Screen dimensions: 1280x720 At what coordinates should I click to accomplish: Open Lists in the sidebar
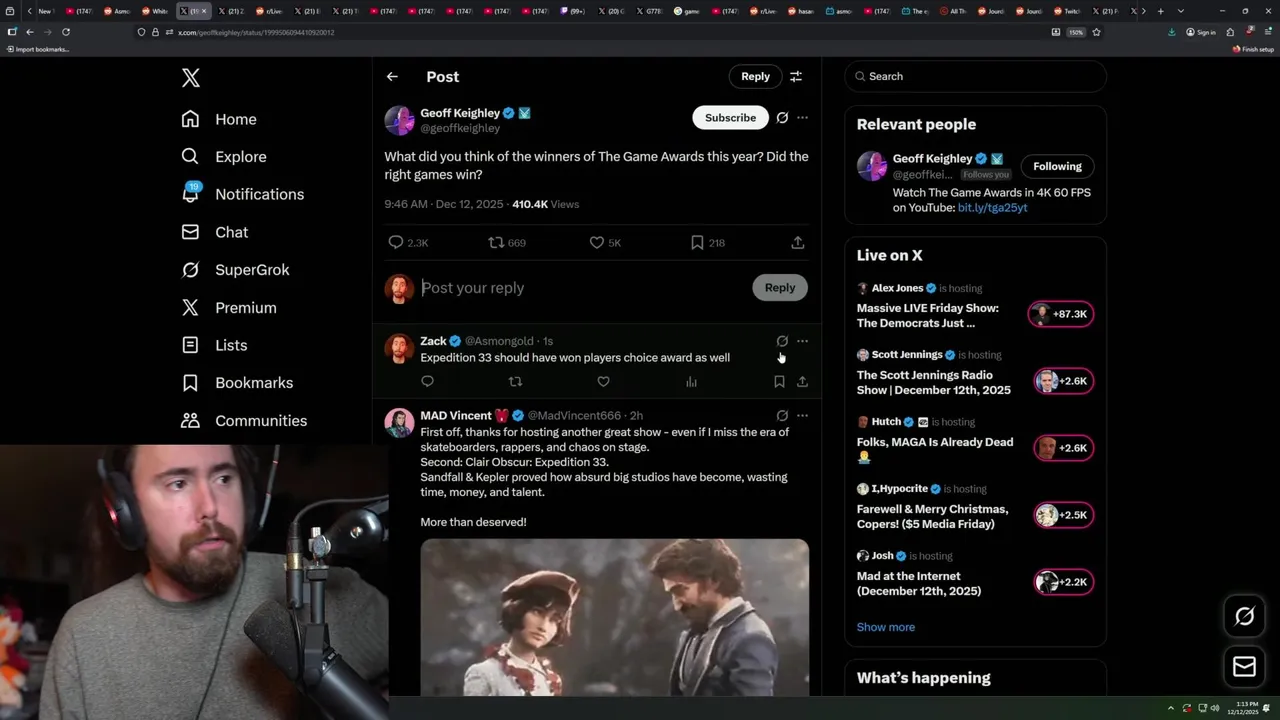pyautogui.click(x=214, y=345)
